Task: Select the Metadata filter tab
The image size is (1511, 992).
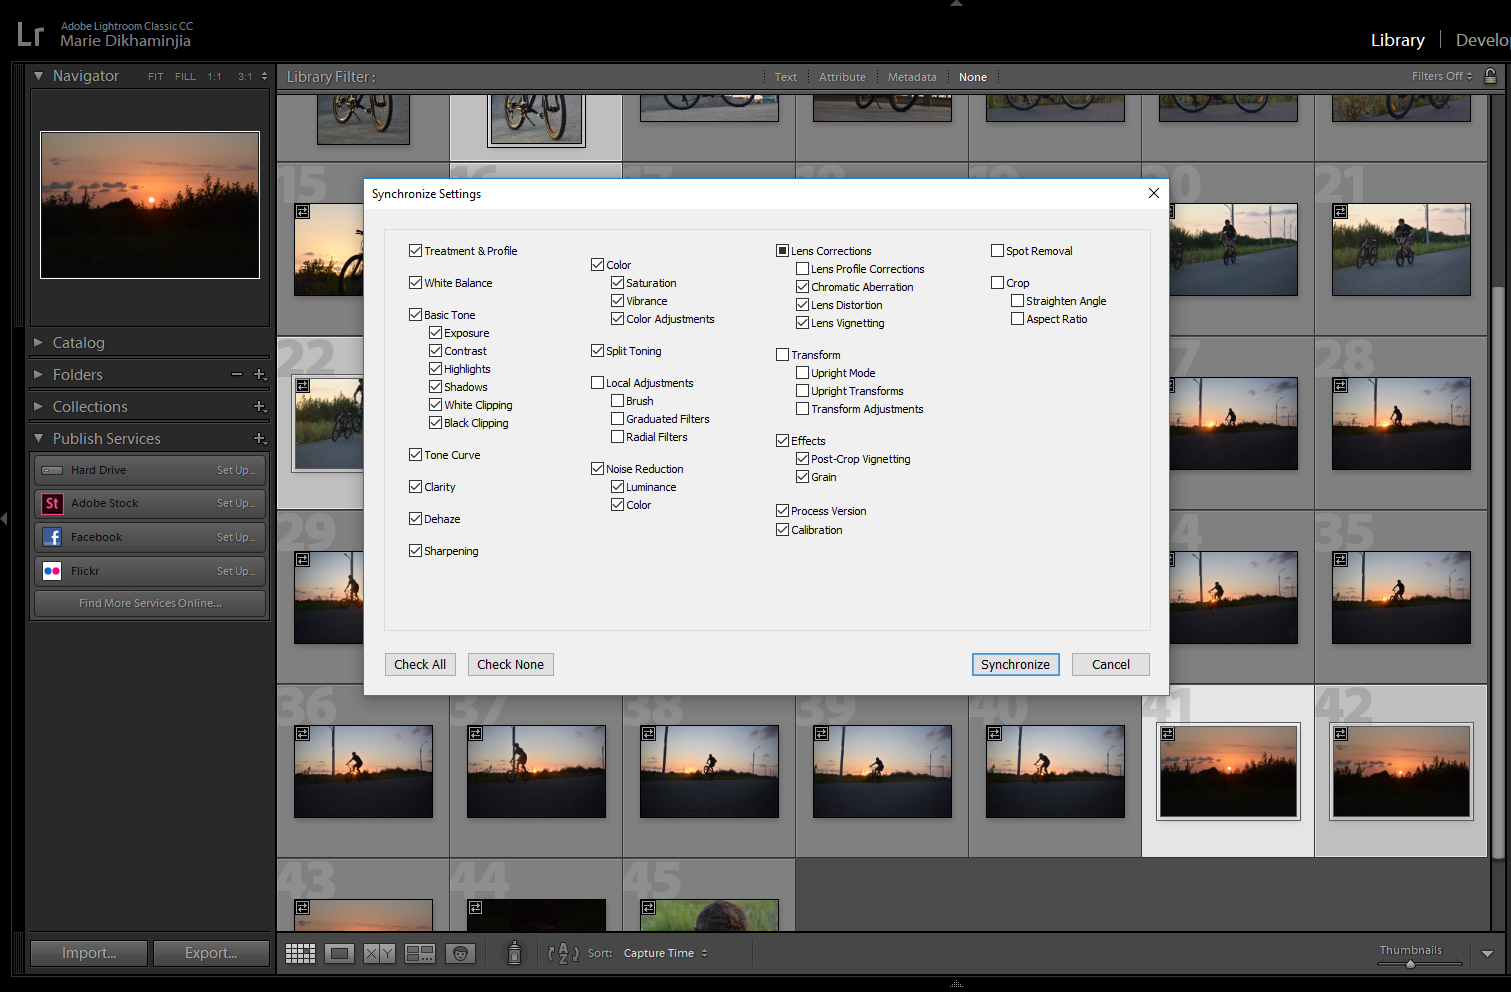Action: (912, 77)
